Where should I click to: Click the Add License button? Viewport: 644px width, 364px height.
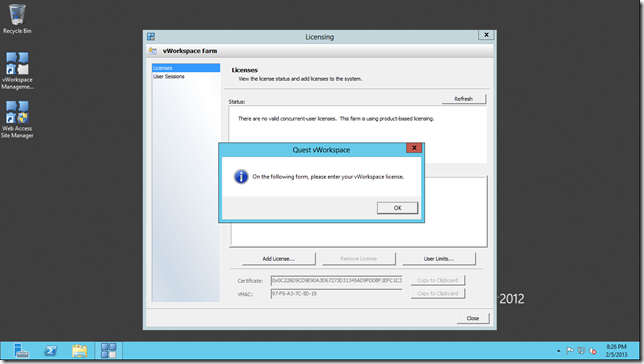pyautogui.click(x=278, y=259)
